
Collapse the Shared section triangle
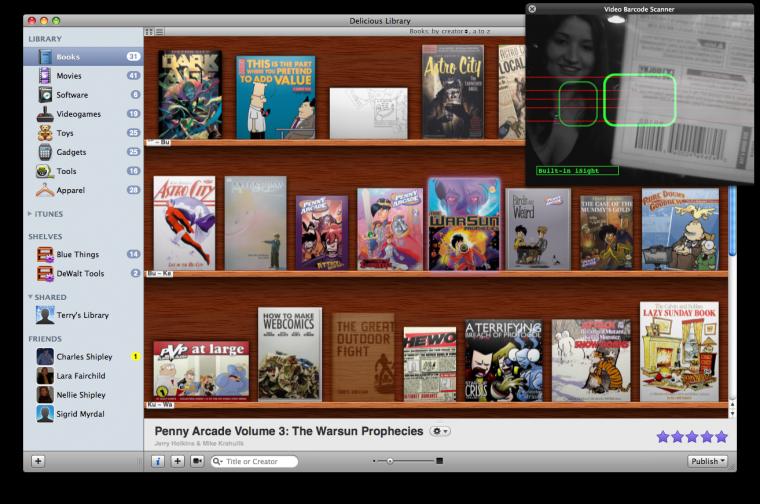tap(30, 297)
